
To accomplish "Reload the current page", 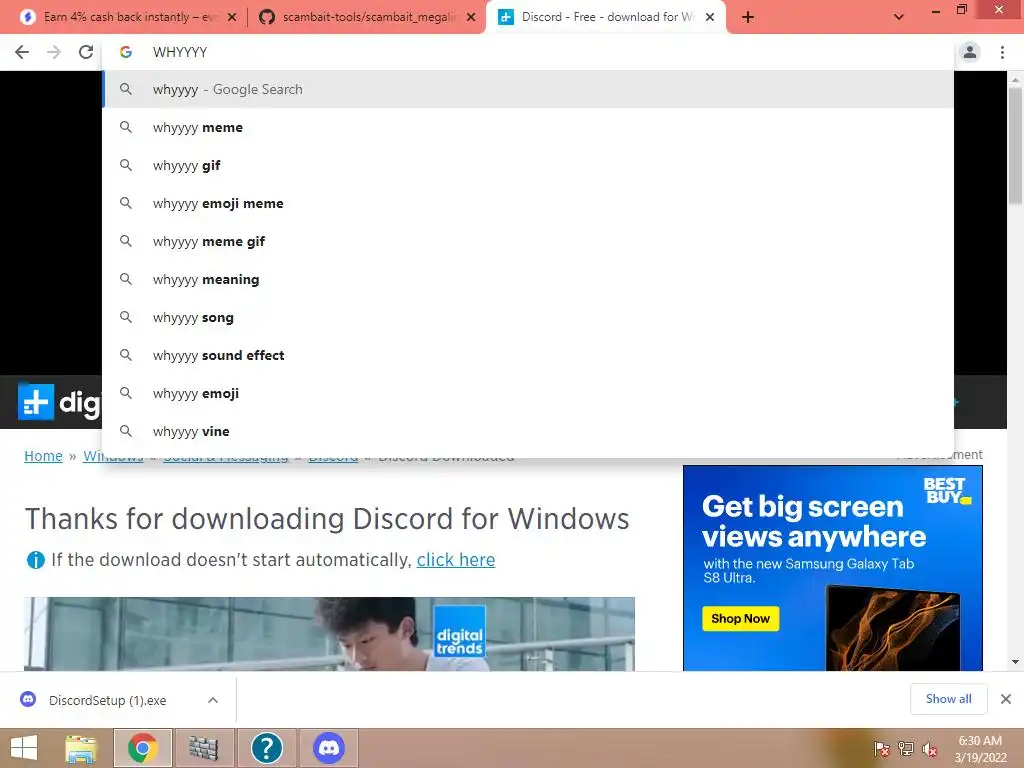I will (86, 52).
